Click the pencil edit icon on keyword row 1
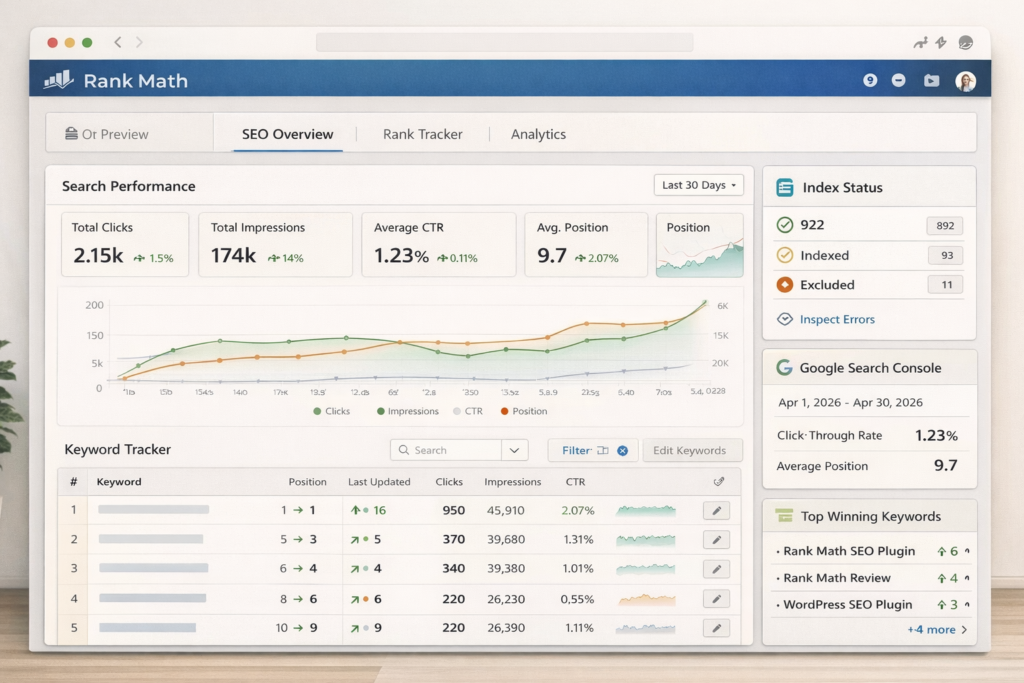This screenshot has width=1024, height=683. pos(716,510)
